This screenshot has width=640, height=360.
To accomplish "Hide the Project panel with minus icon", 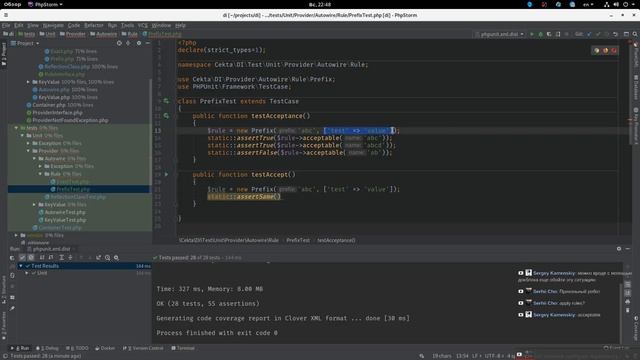I will (x=148, y=43).
